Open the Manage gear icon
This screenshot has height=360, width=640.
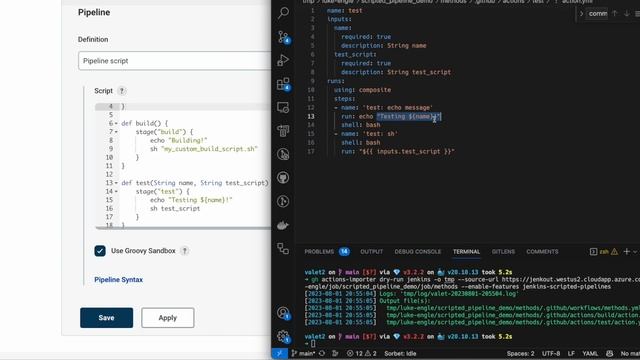283,336
